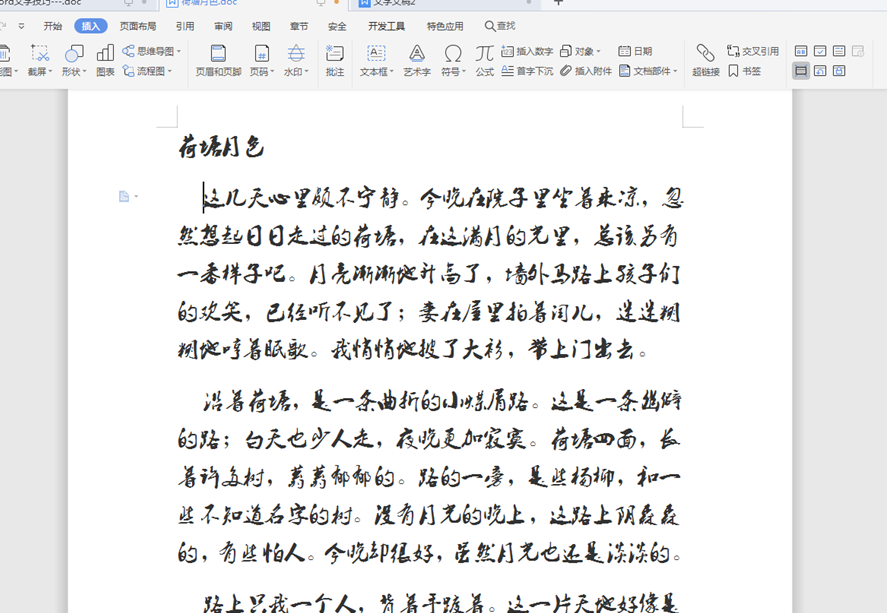Insert a text form field control
The image size is (888, 613).
801,51
